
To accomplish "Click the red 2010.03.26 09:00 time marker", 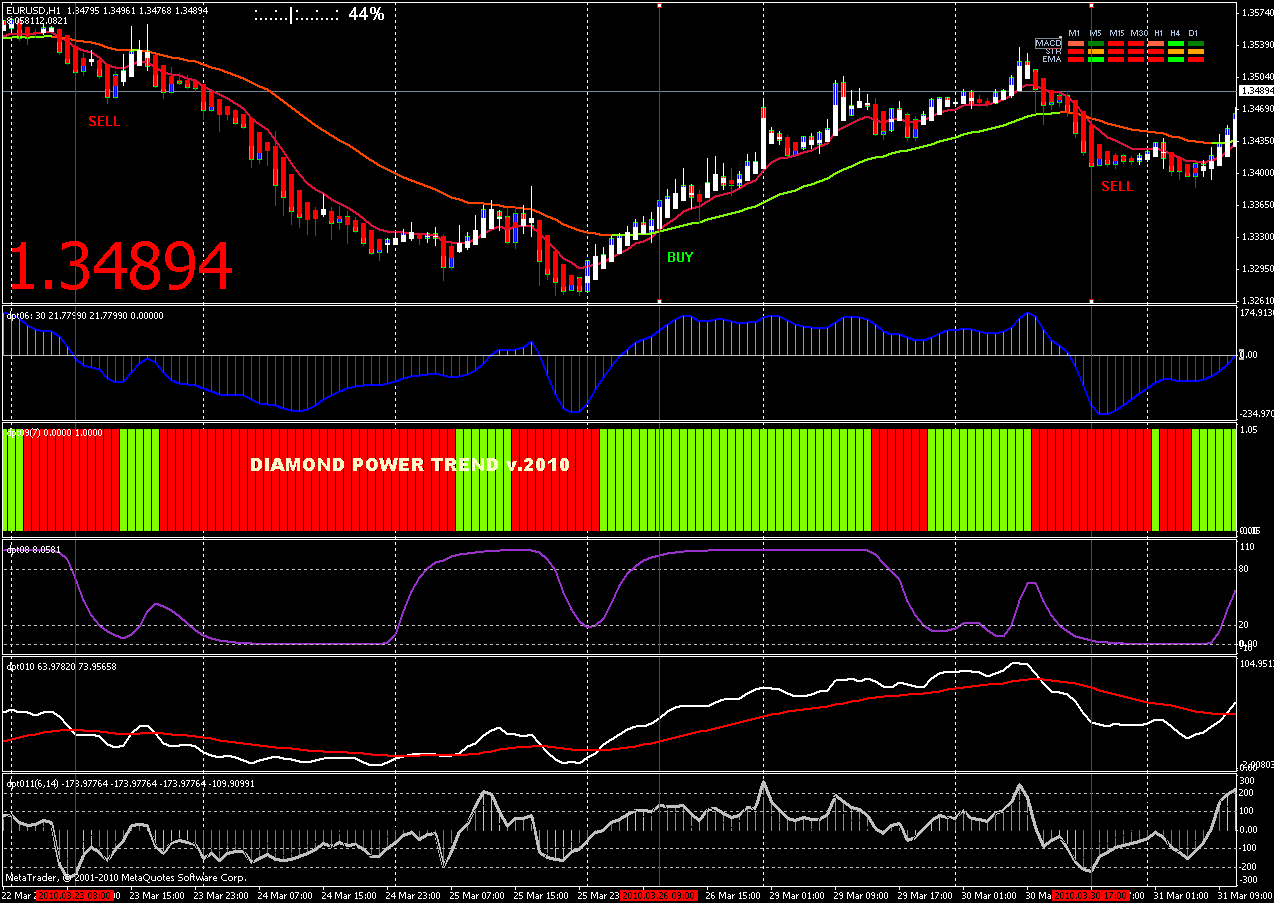I will point(658,895).
